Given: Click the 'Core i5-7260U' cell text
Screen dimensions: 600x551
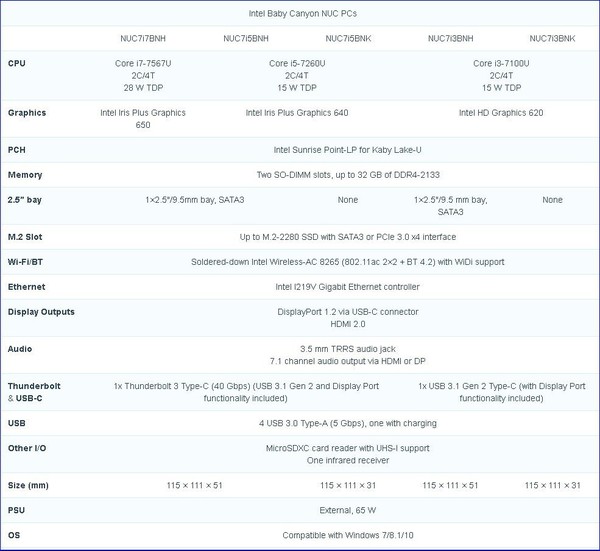Looking at the screenshot, I should (297, 64).
